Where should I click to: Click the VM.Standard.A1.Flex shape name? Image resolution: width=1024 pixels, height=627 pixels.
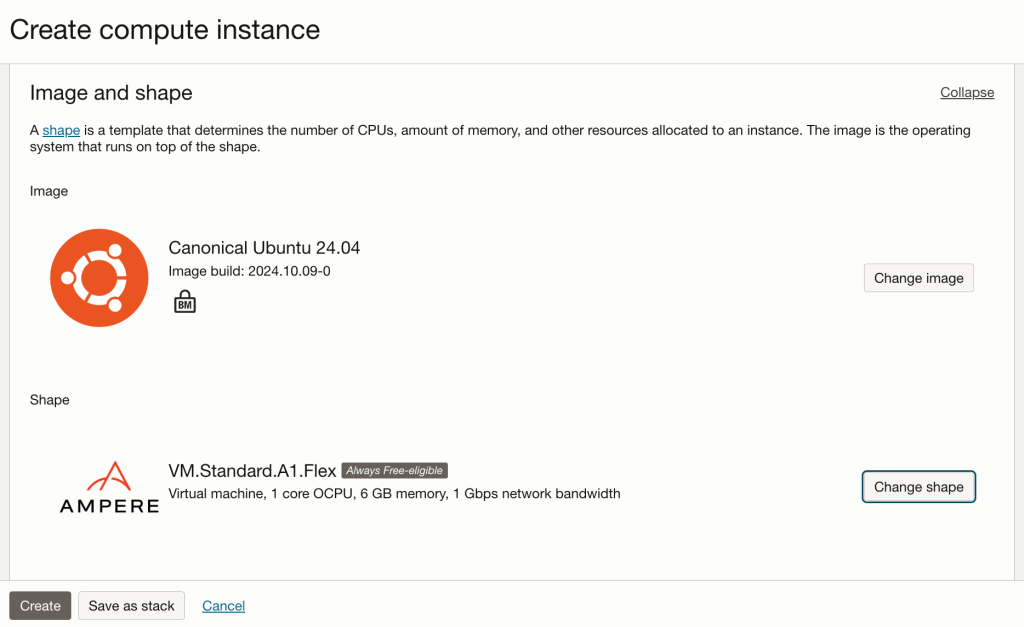coord(252,471)
